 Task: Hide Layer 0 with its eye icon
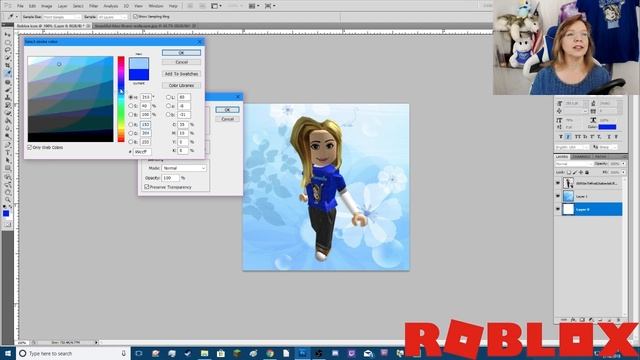(558, 209)
